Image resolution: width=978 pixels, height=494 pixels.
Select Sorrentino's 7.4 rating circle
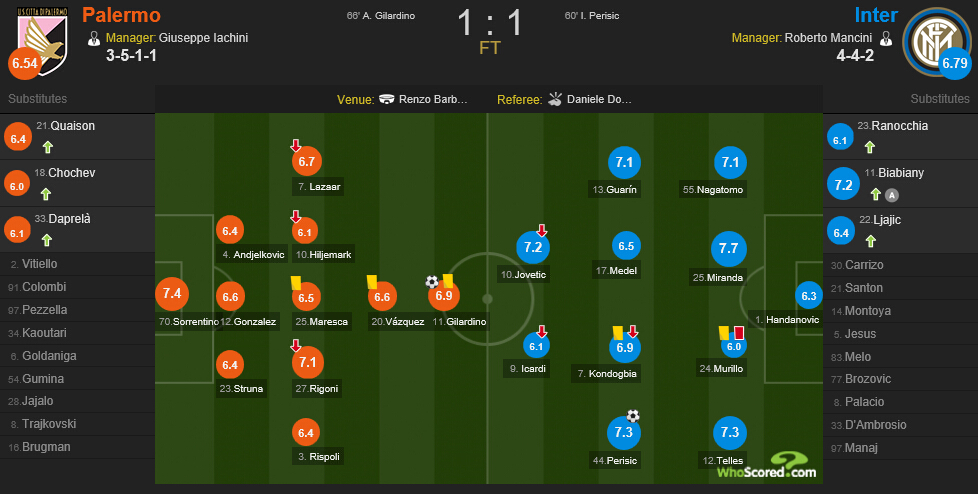pyautogui.click(x=172, y=293)
